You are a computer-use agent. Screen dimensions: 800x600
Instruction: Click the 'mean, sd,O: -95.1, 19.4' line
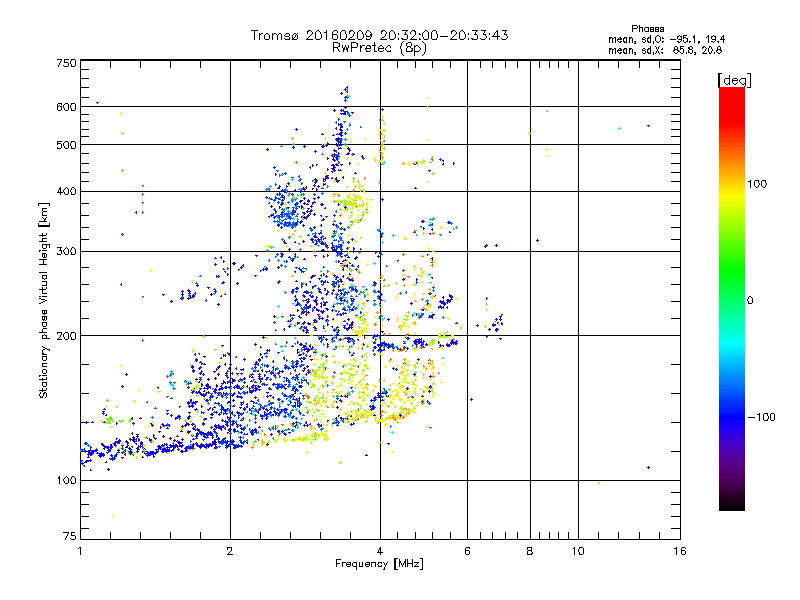pos(666,39)
